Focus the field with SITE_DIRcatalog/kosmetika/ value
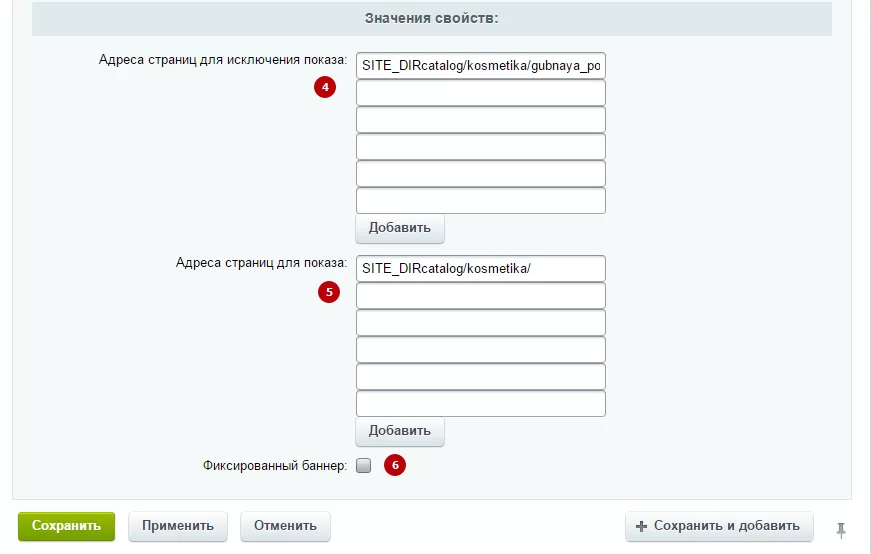 click(480, 268)
